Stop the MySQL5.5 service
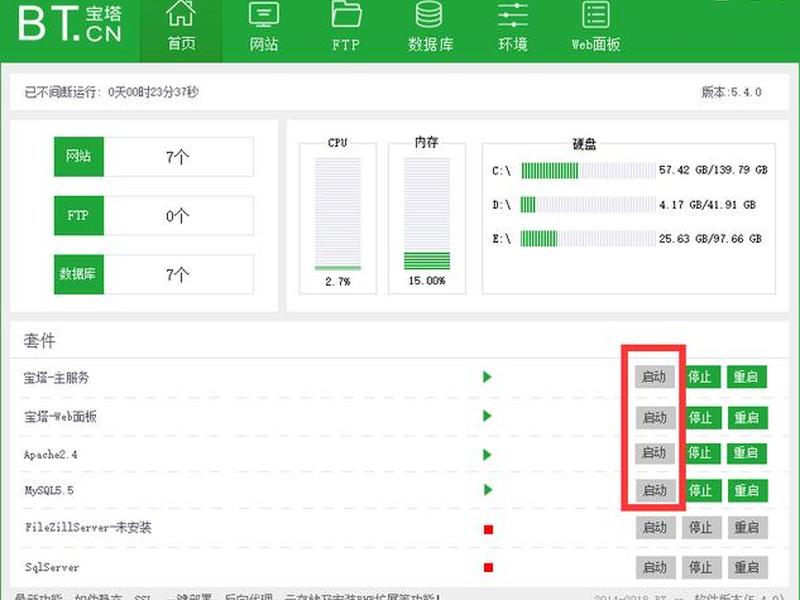The height and width of the screenshot is (600, 800). pyautogui.click(x=702, y=490)
